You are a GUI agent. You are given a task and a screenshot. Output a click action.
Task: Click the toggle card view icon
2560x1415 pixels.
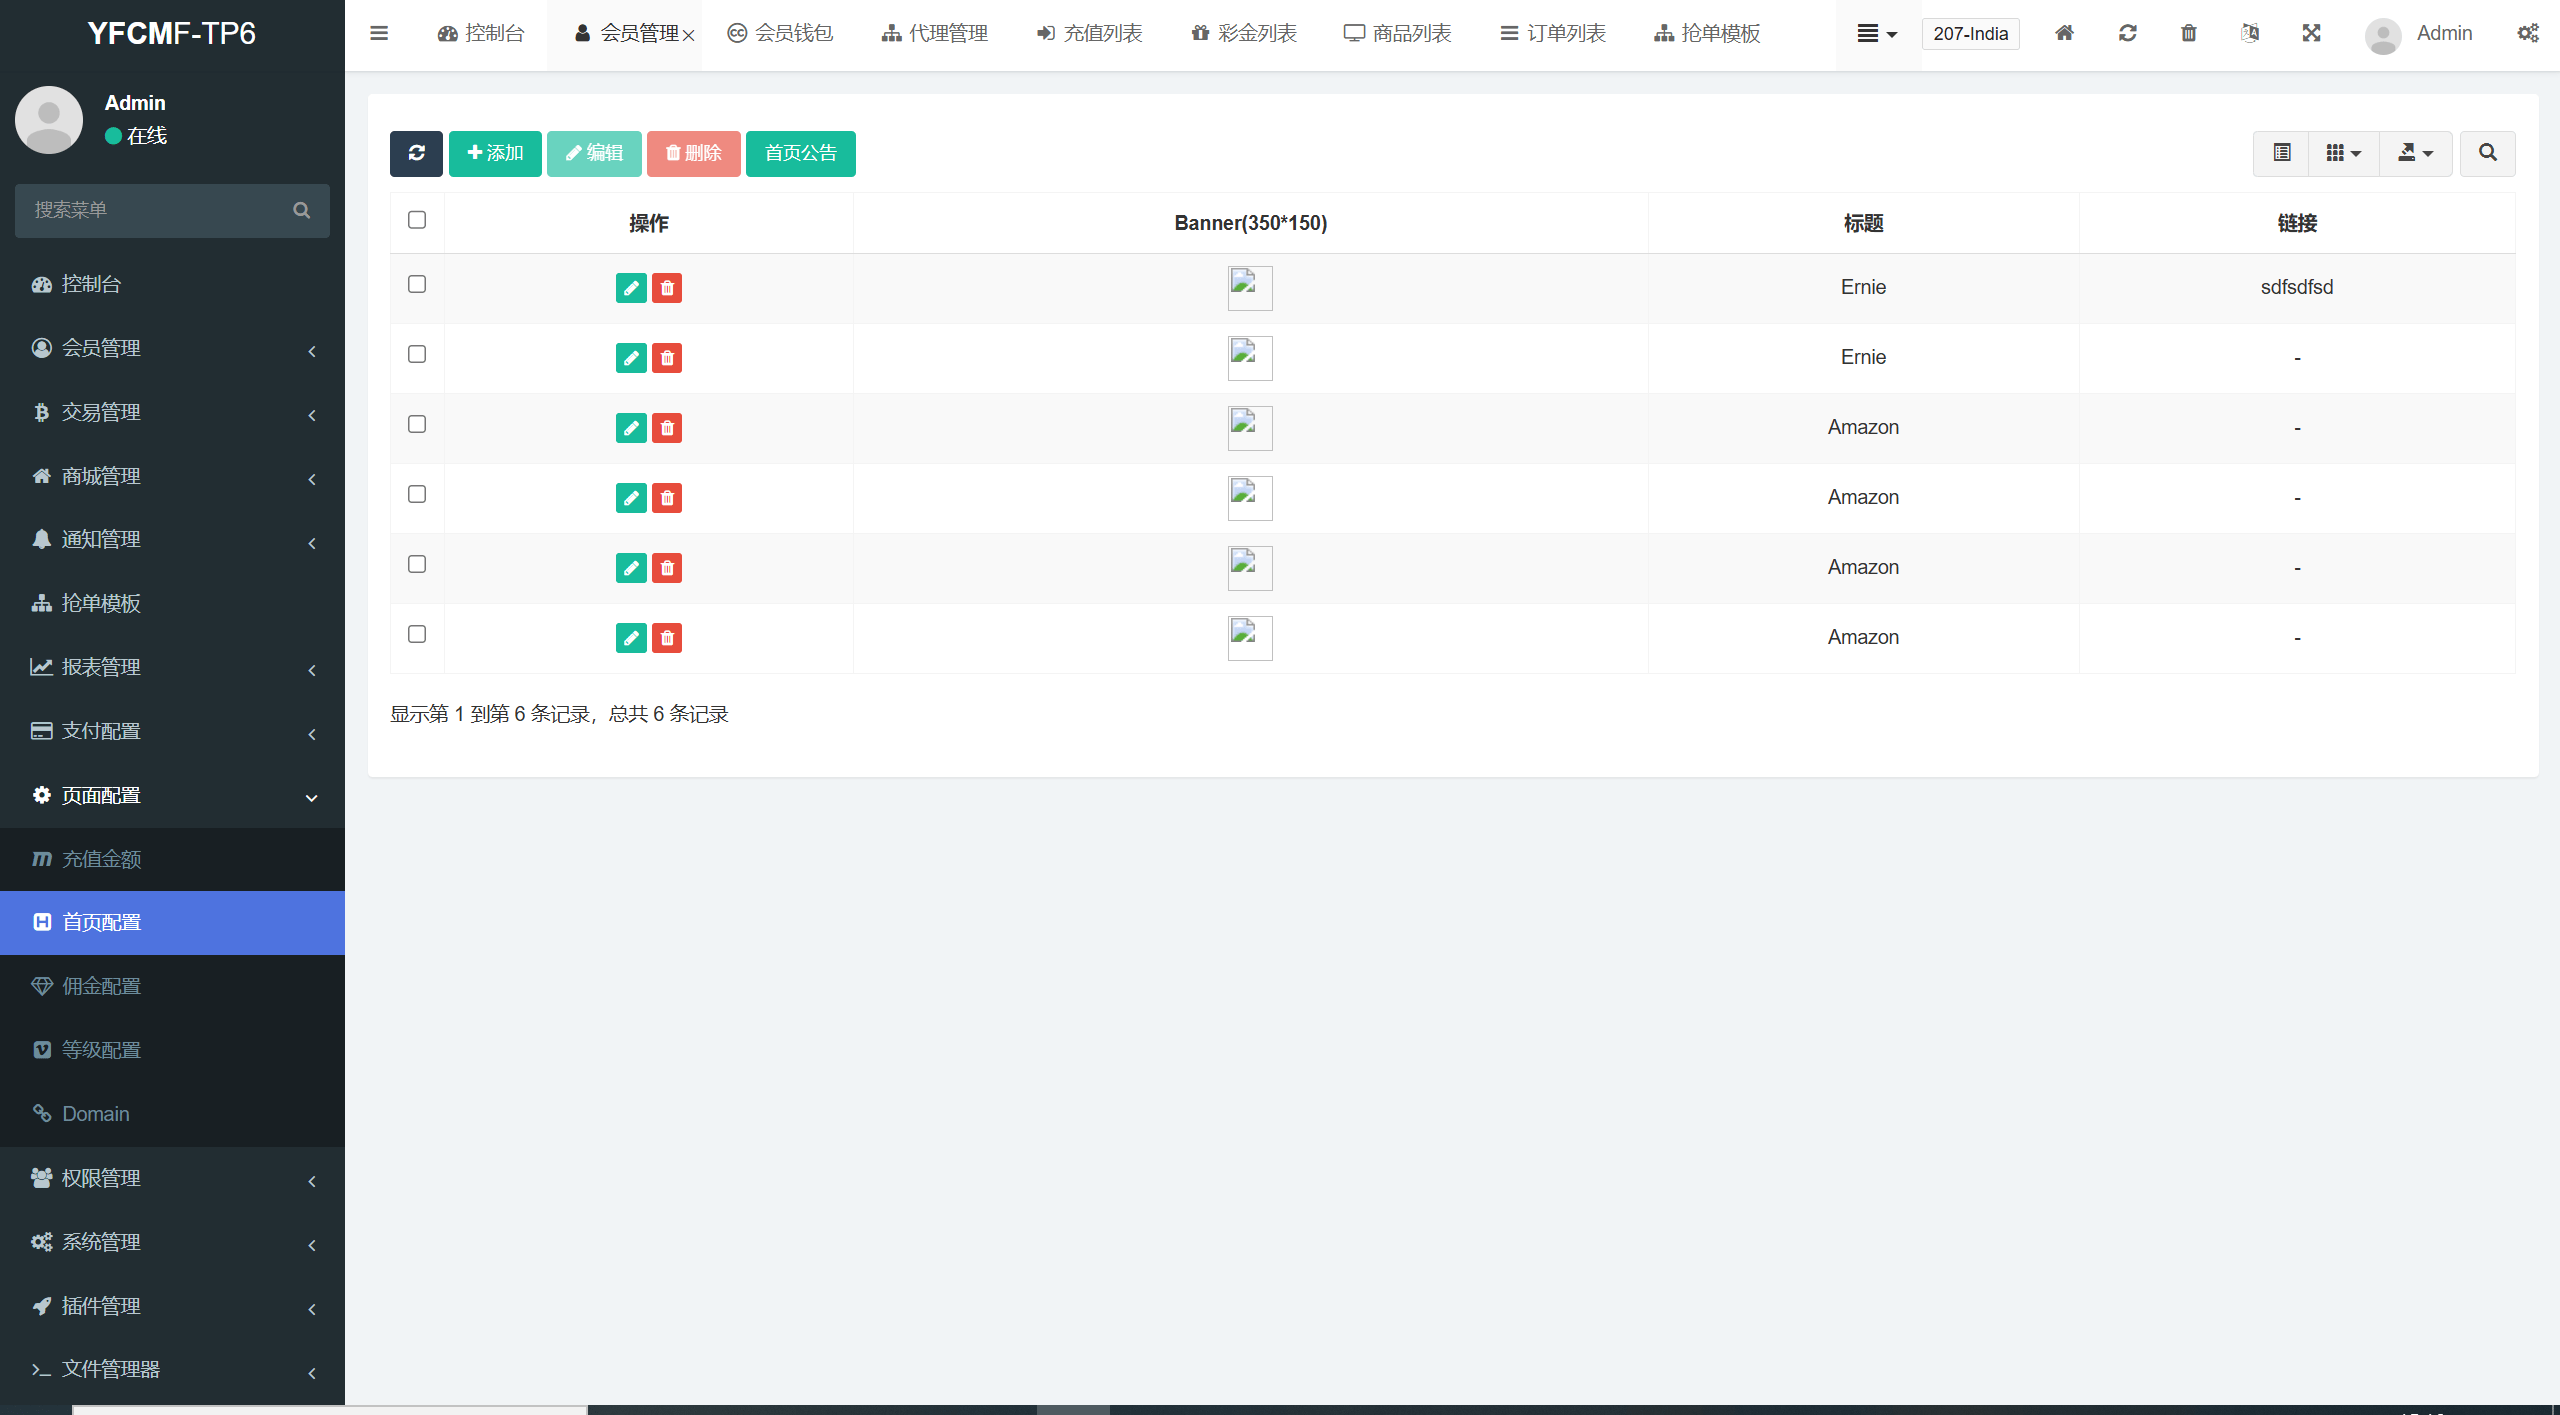point(2281,153)
